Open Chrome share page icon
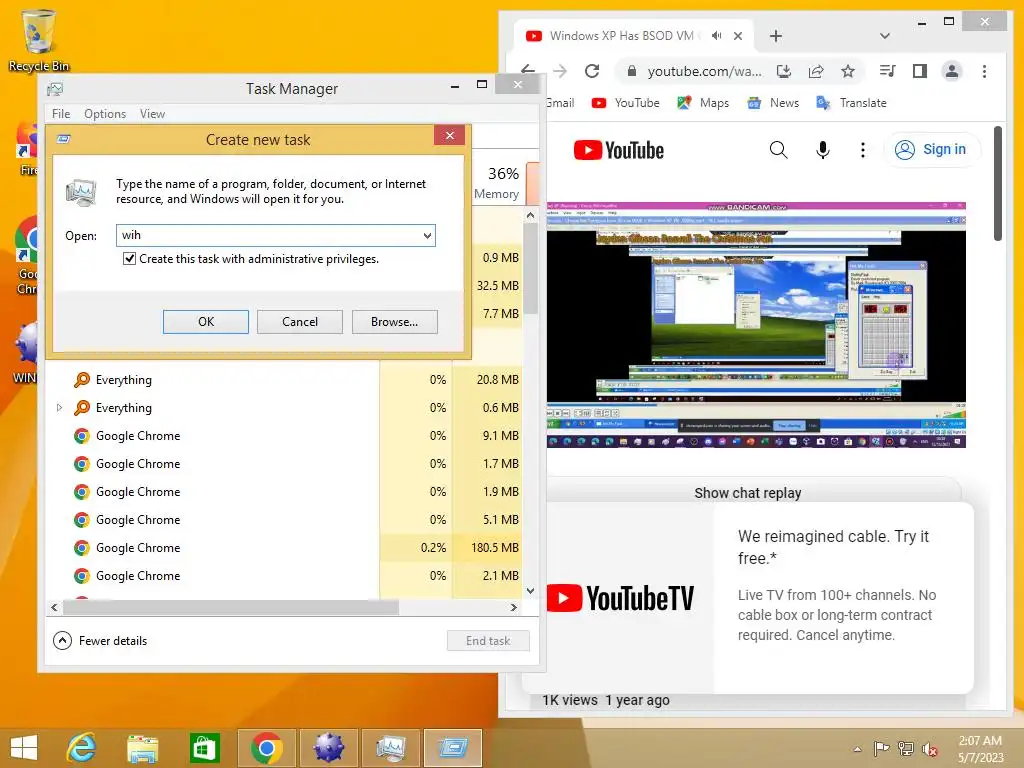 click(816, 71)
